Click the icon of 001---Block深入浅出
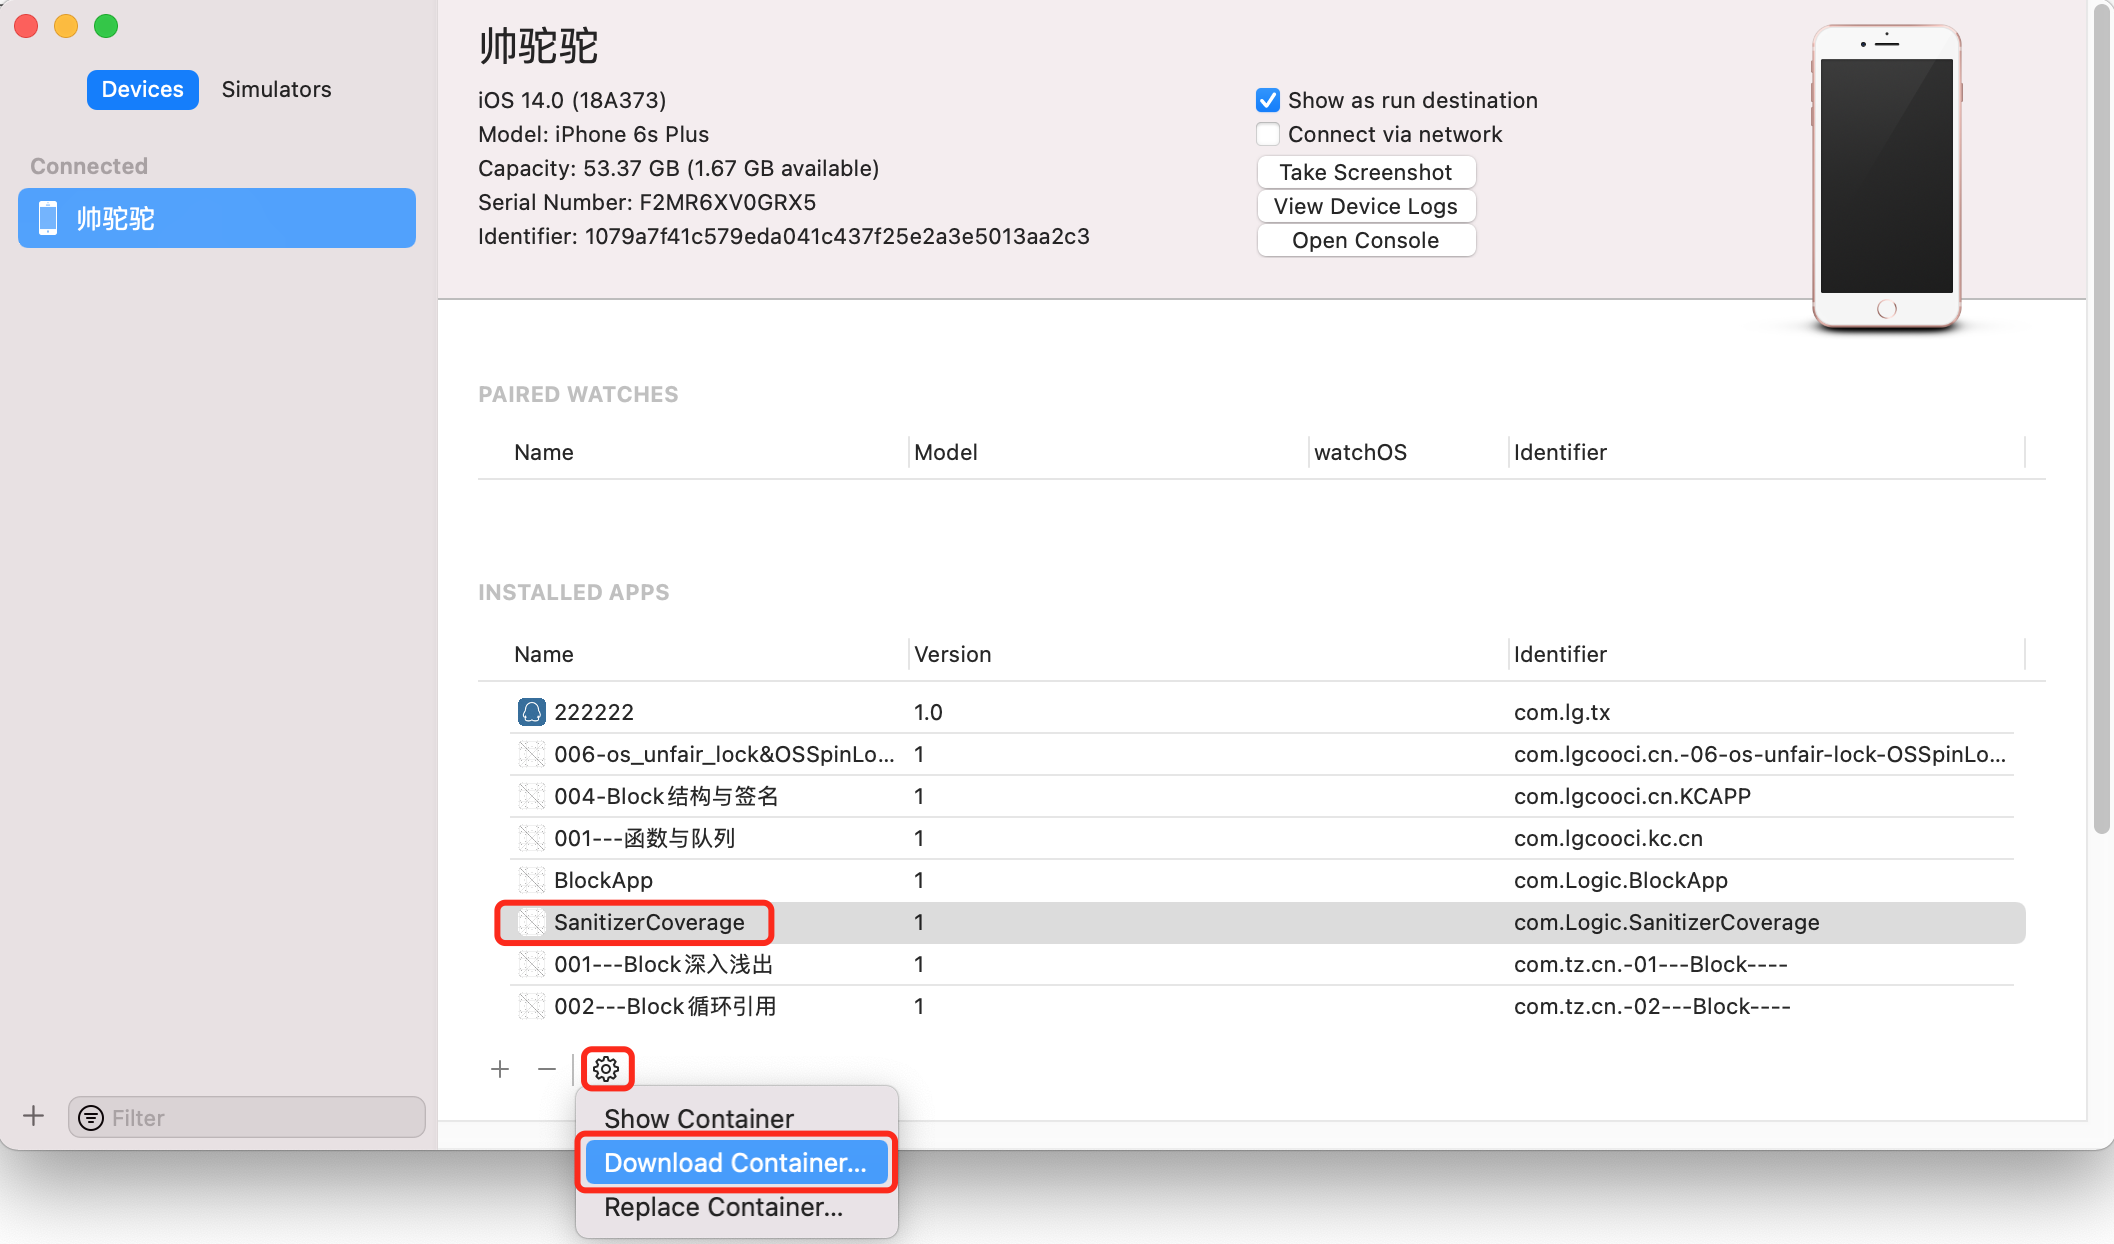This screenshot has width=2114, height=1244. click(532, 964)
